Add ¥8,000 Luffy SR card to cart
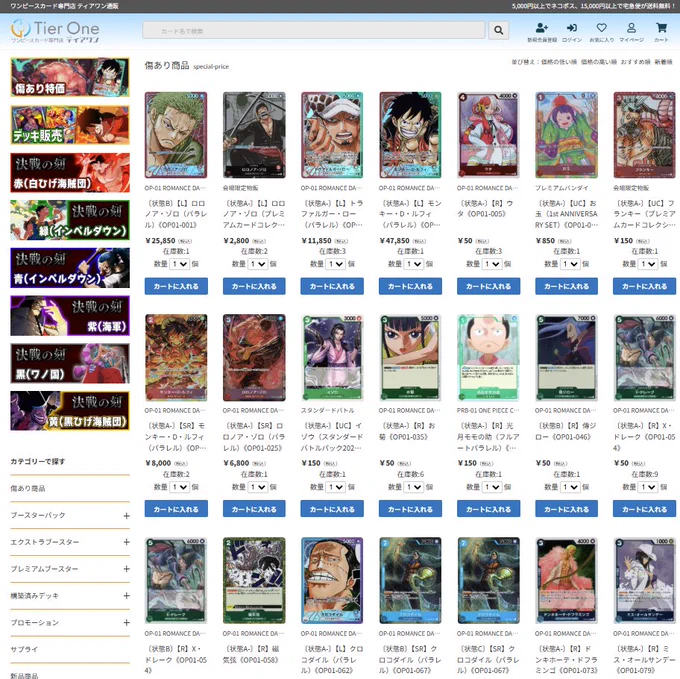The image size is (680, 679). point(176,509)
